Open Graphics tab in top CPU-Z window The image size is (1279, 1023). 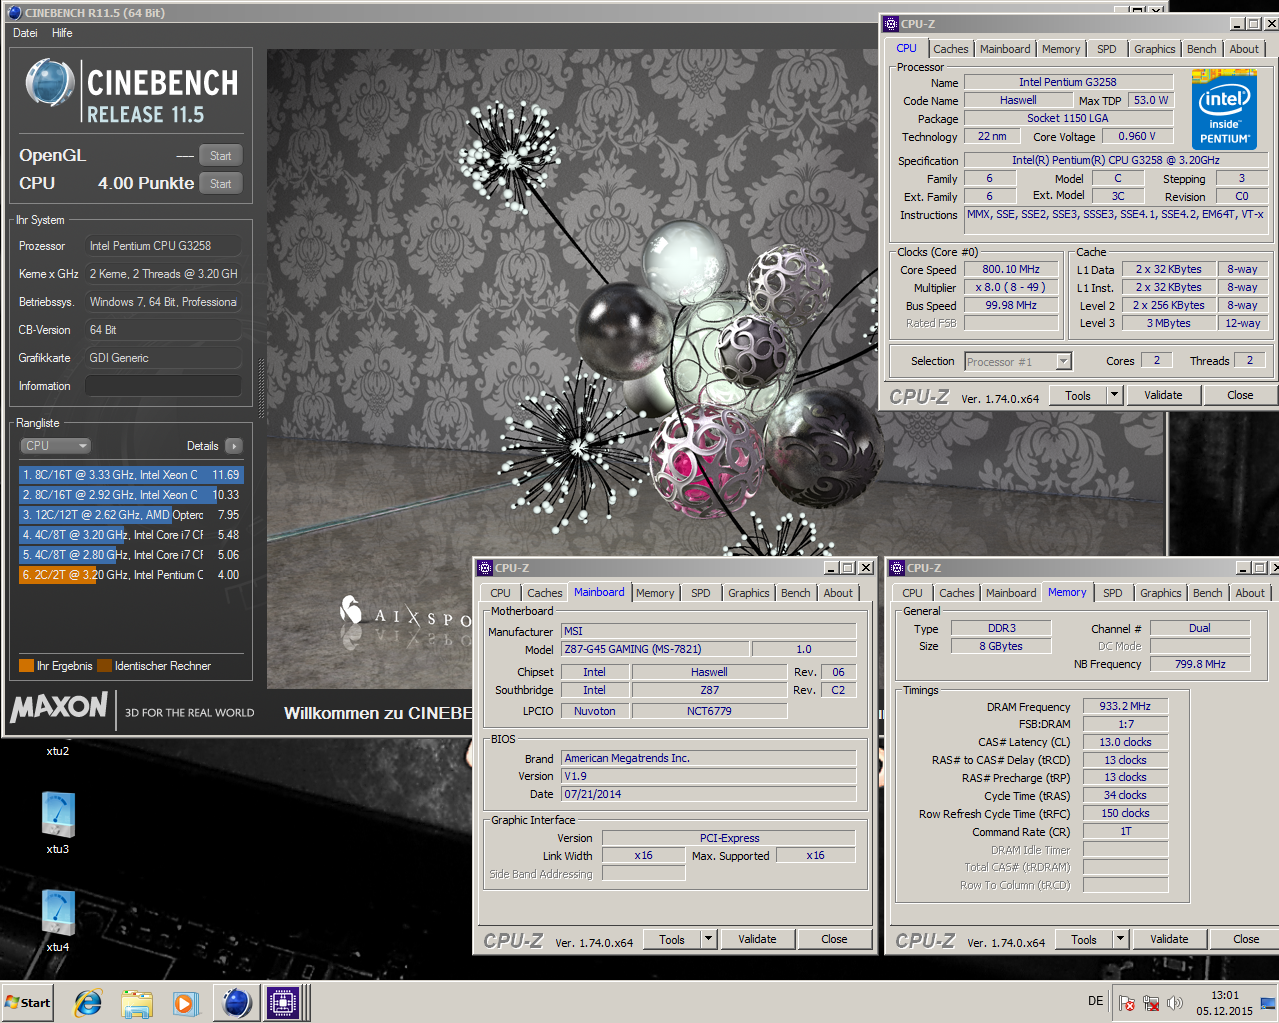[x=1154, y=49]
